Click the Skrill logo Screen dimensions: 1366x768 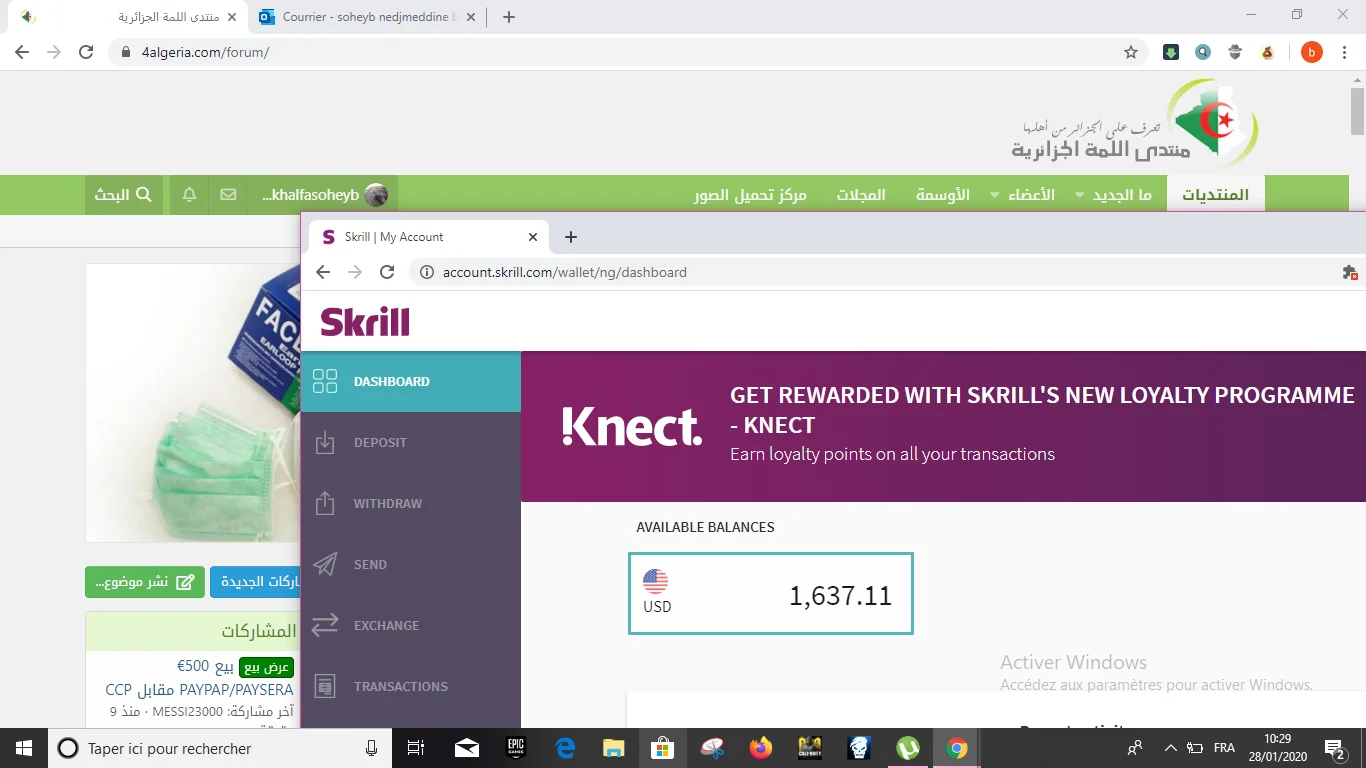click(x=365, y=322)
